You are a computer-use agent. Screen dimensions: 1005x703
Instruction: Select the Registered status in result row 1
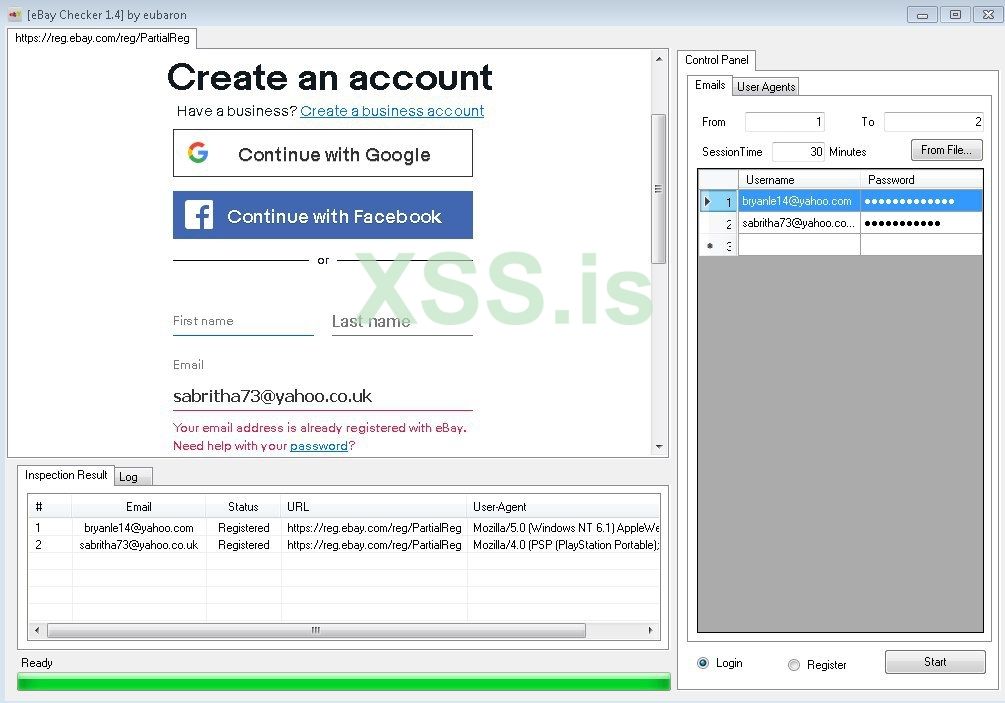point(244,527)
